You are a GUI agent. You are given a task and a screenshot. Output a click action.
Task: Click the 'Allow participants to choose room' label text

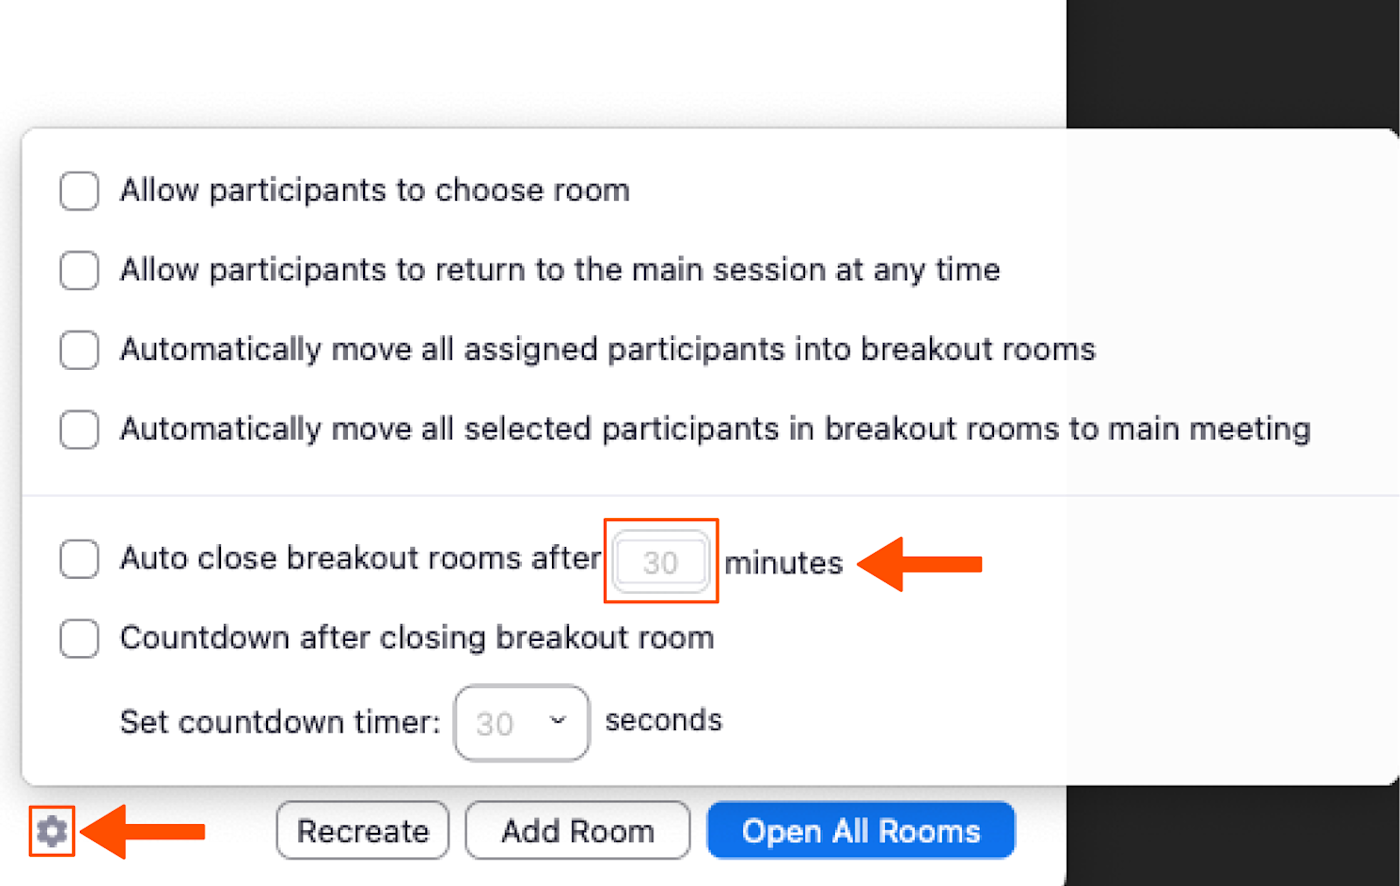tap(374, 190)
